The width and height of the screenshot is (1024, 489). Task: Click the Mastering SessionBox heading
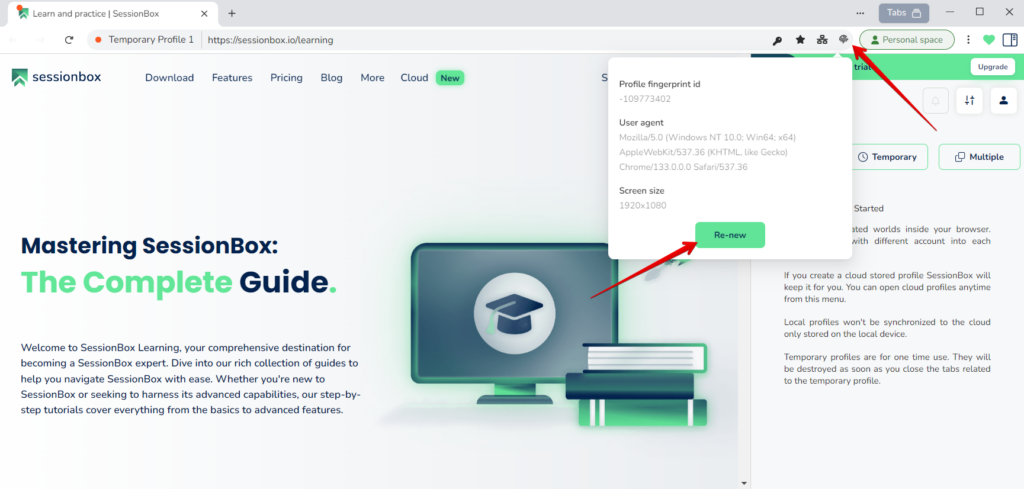click(x=150, y=247)
